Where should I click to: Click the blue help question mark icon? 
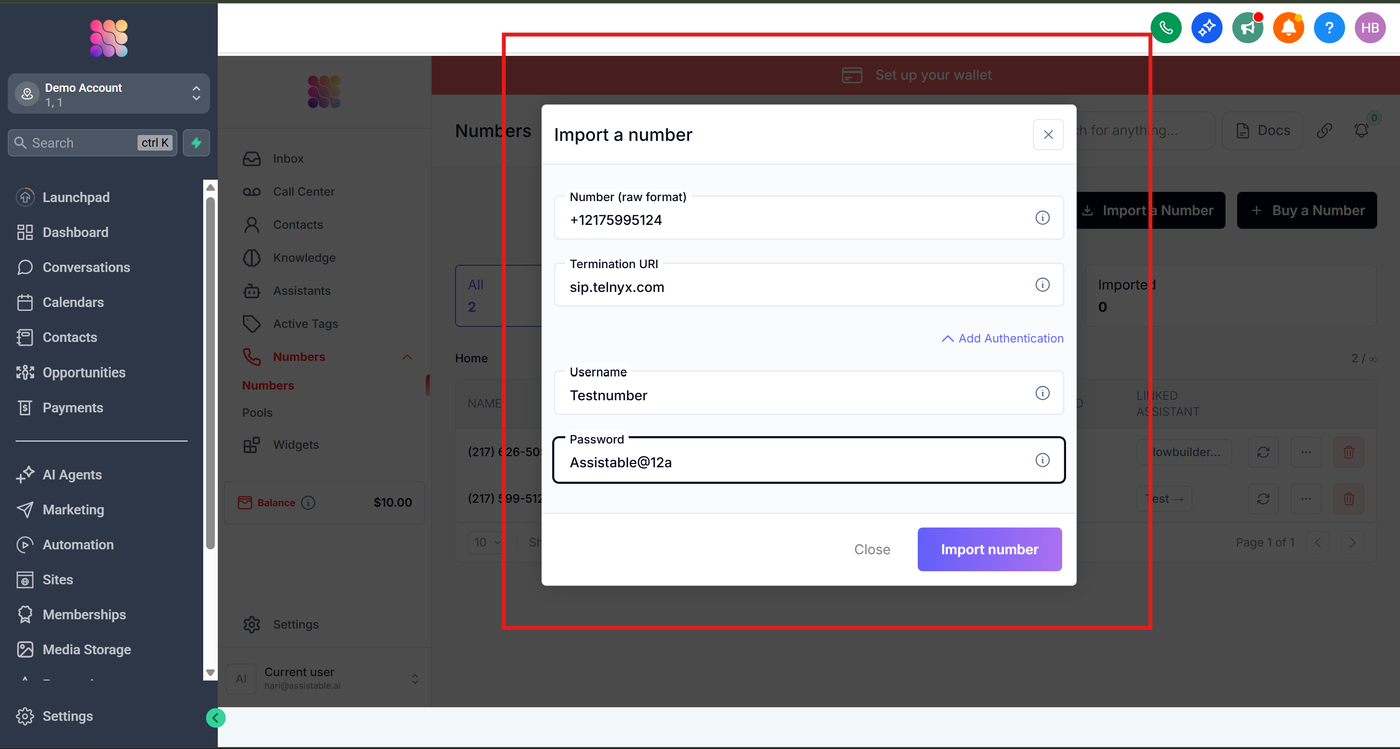click(1329, 28)
